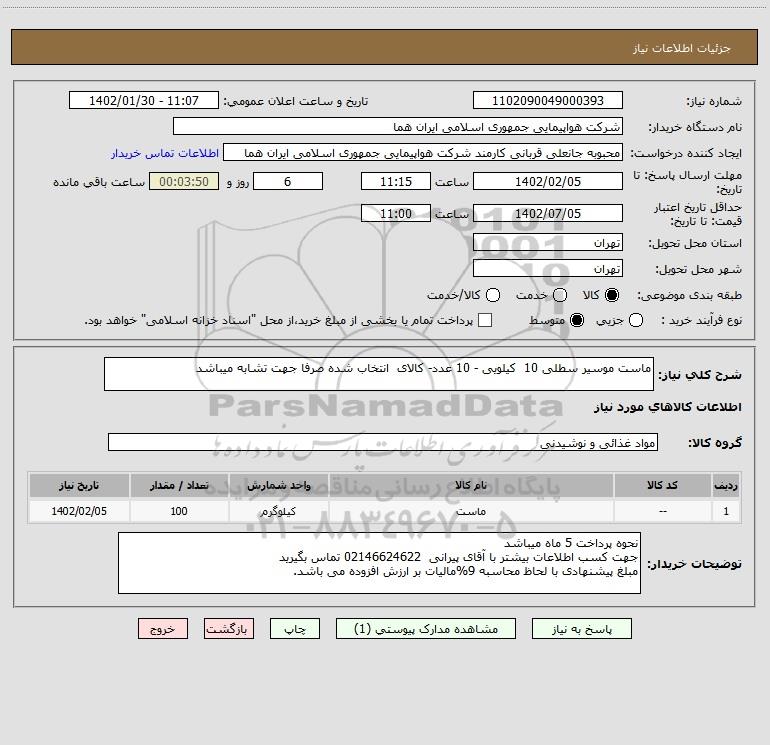This screenshot has width=770, height=745.
Task: Select the جزیی purchase type radio
Action: (x=635, y=320)
